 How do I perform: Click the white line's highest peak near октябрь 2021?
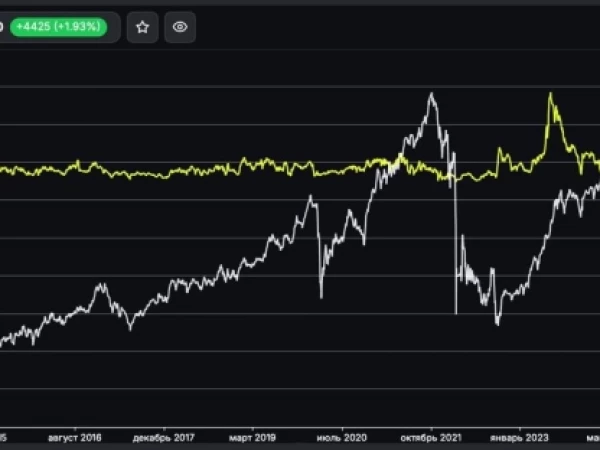(x=432, y=93)
